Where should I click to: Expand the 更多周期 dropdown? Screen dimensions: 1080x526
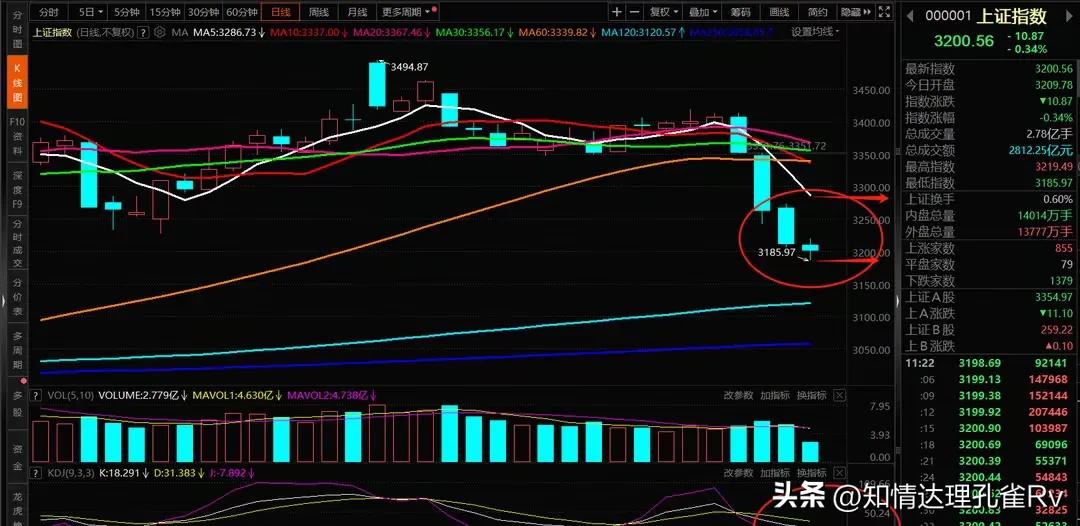tap(408, 12)
